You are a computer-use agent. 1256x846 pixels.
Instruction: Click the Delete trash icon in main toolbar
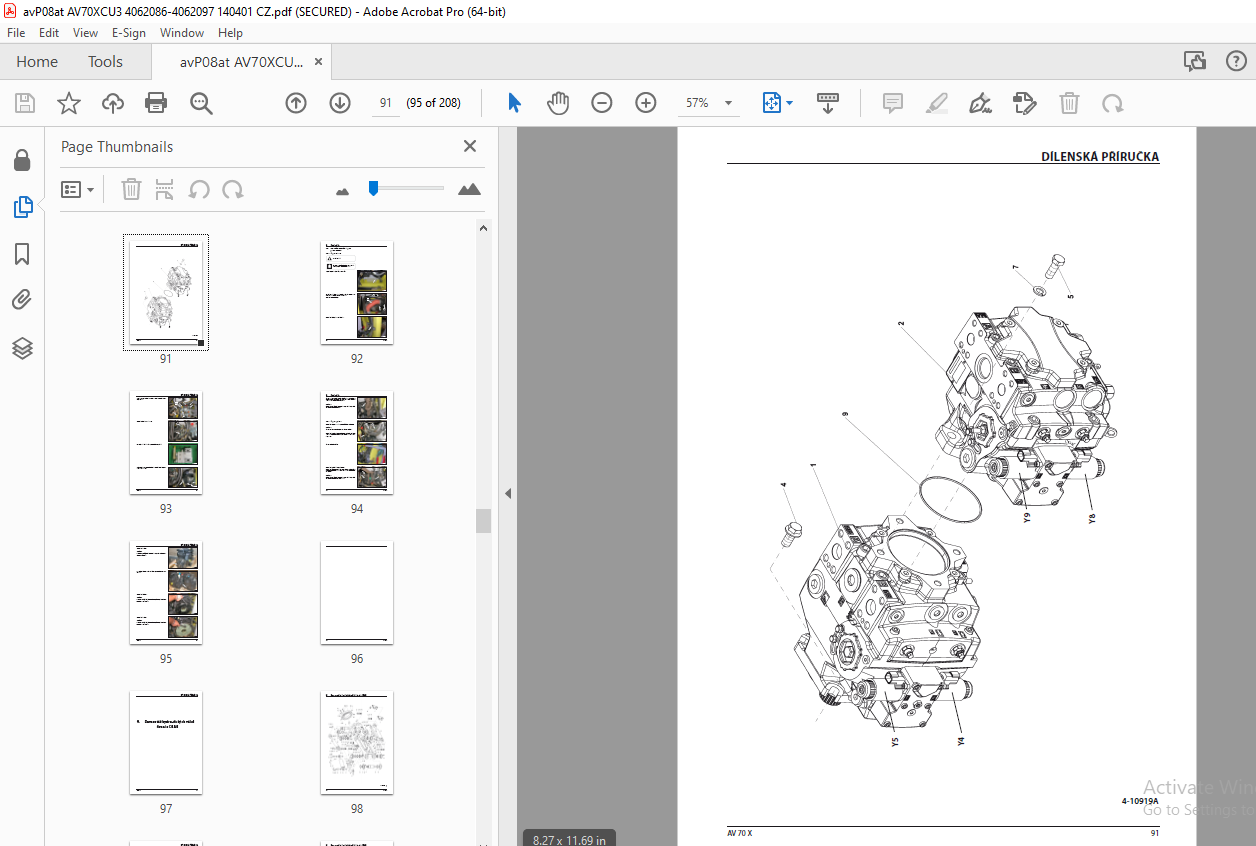[x=1069, y=103]
